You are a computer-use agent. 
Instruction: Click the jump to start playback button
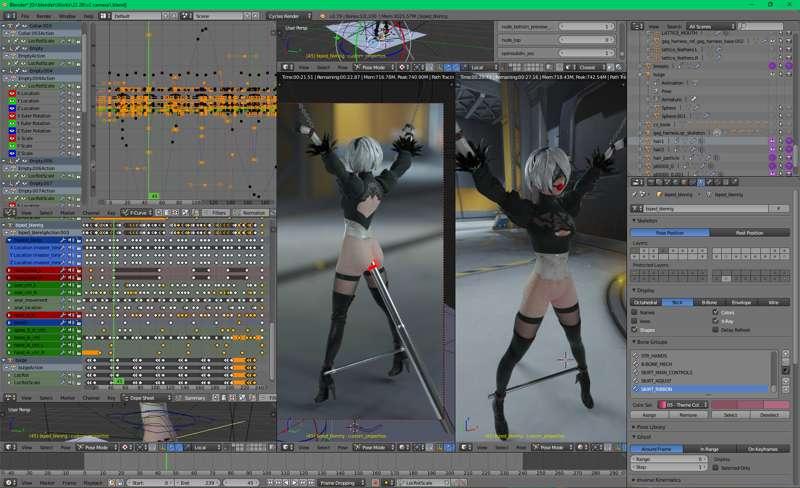coord(271,482)
